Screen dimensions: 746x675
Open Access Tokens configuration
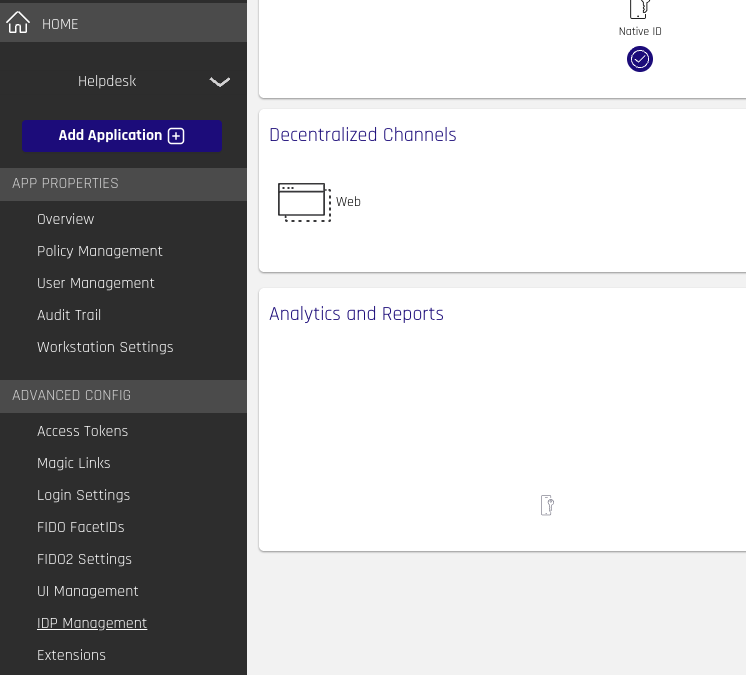click(x=83, y=431)
